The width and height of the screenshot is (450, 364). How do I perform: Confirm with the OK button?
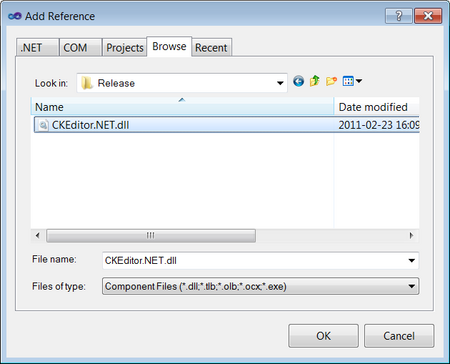point(323,336)
